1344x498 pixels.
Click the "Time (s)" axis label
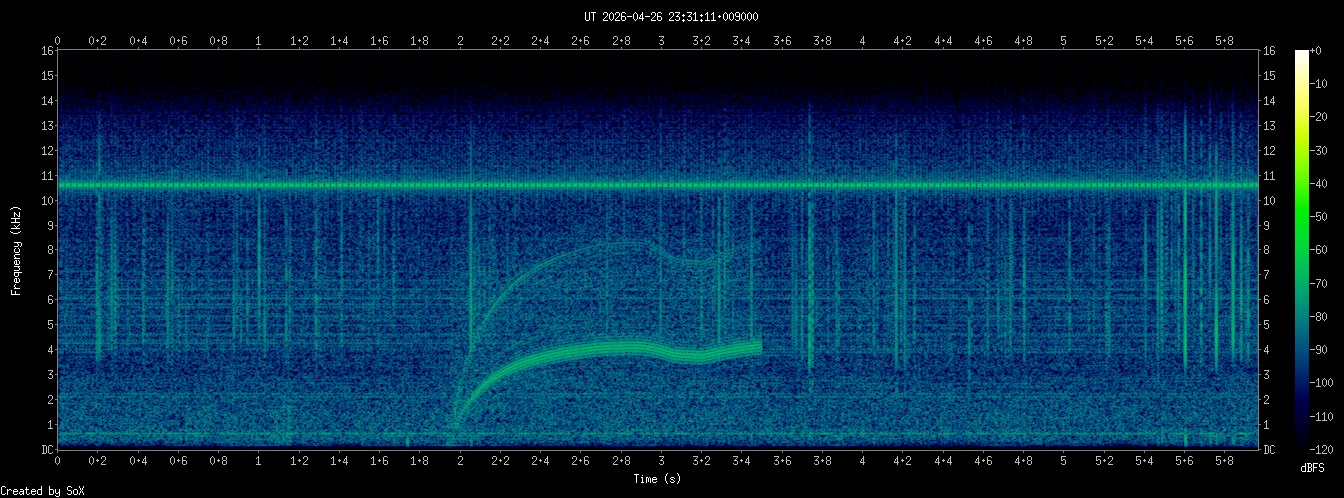coord(657,479)
